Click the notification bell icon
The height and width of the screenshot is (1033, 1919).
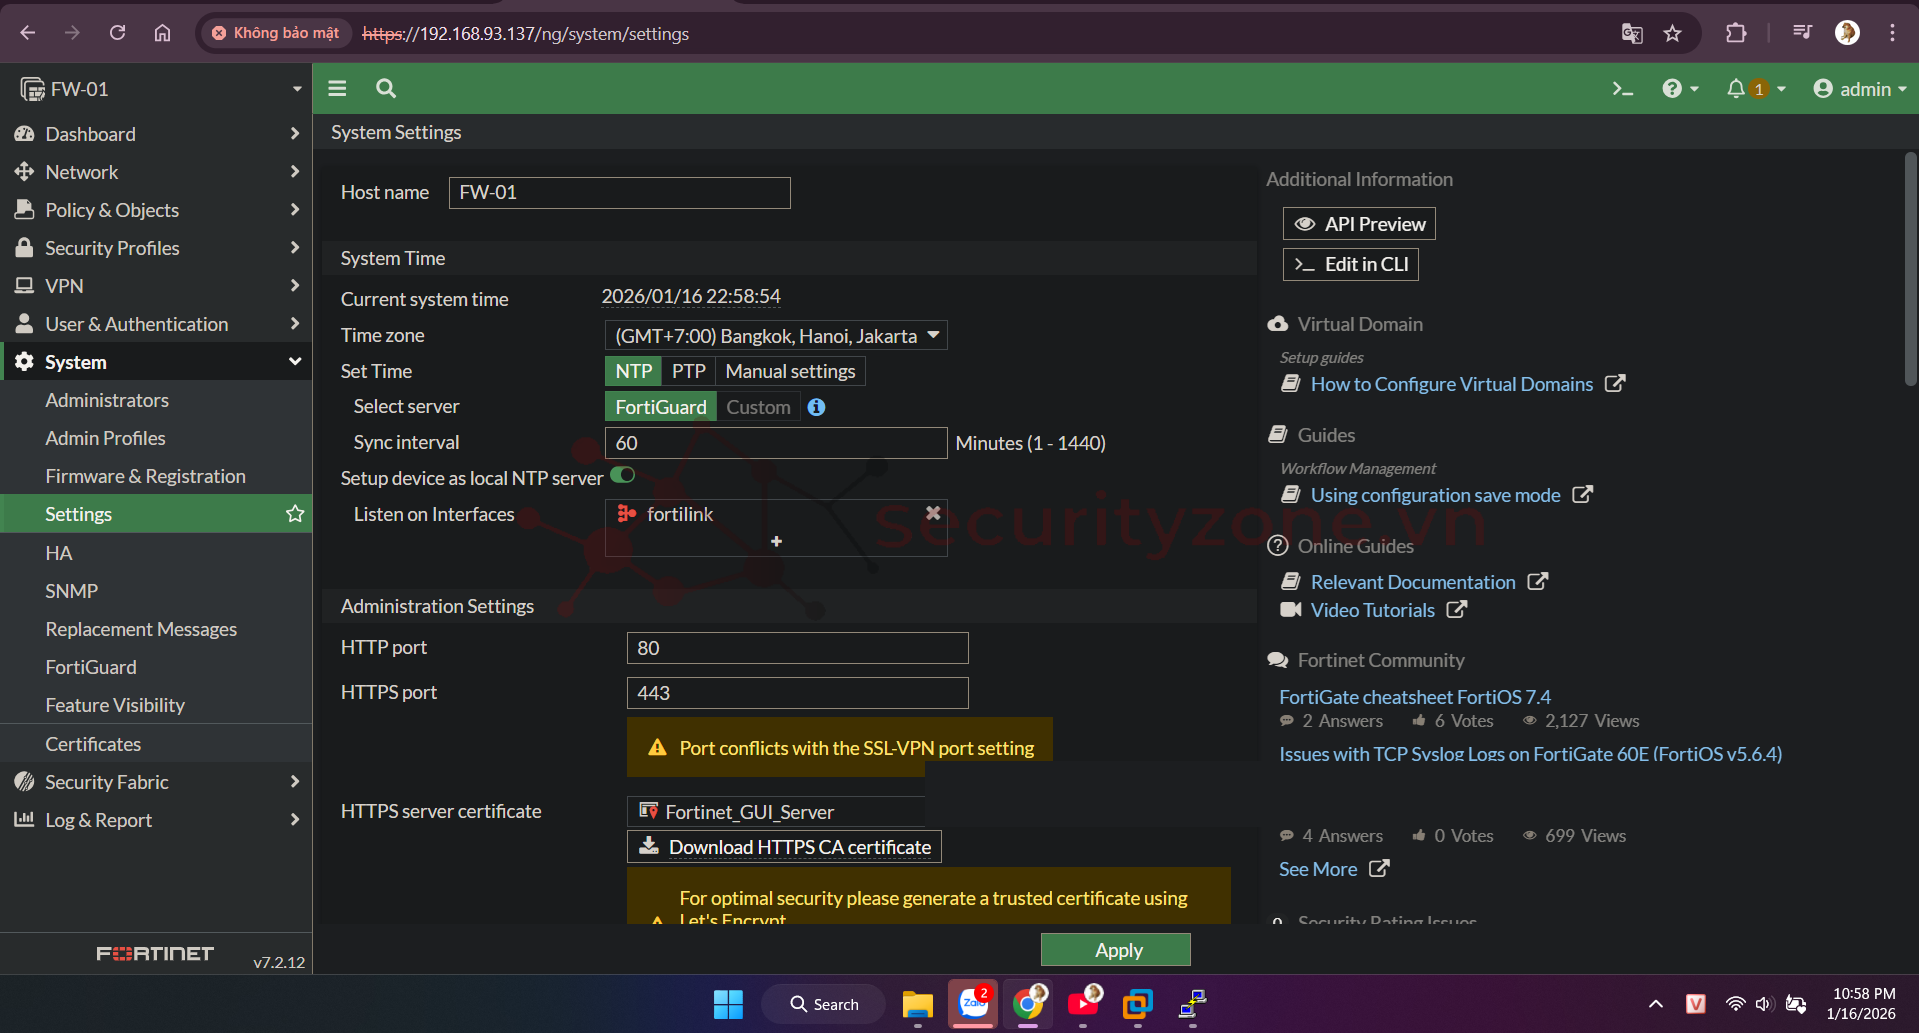coord(1736,88)
